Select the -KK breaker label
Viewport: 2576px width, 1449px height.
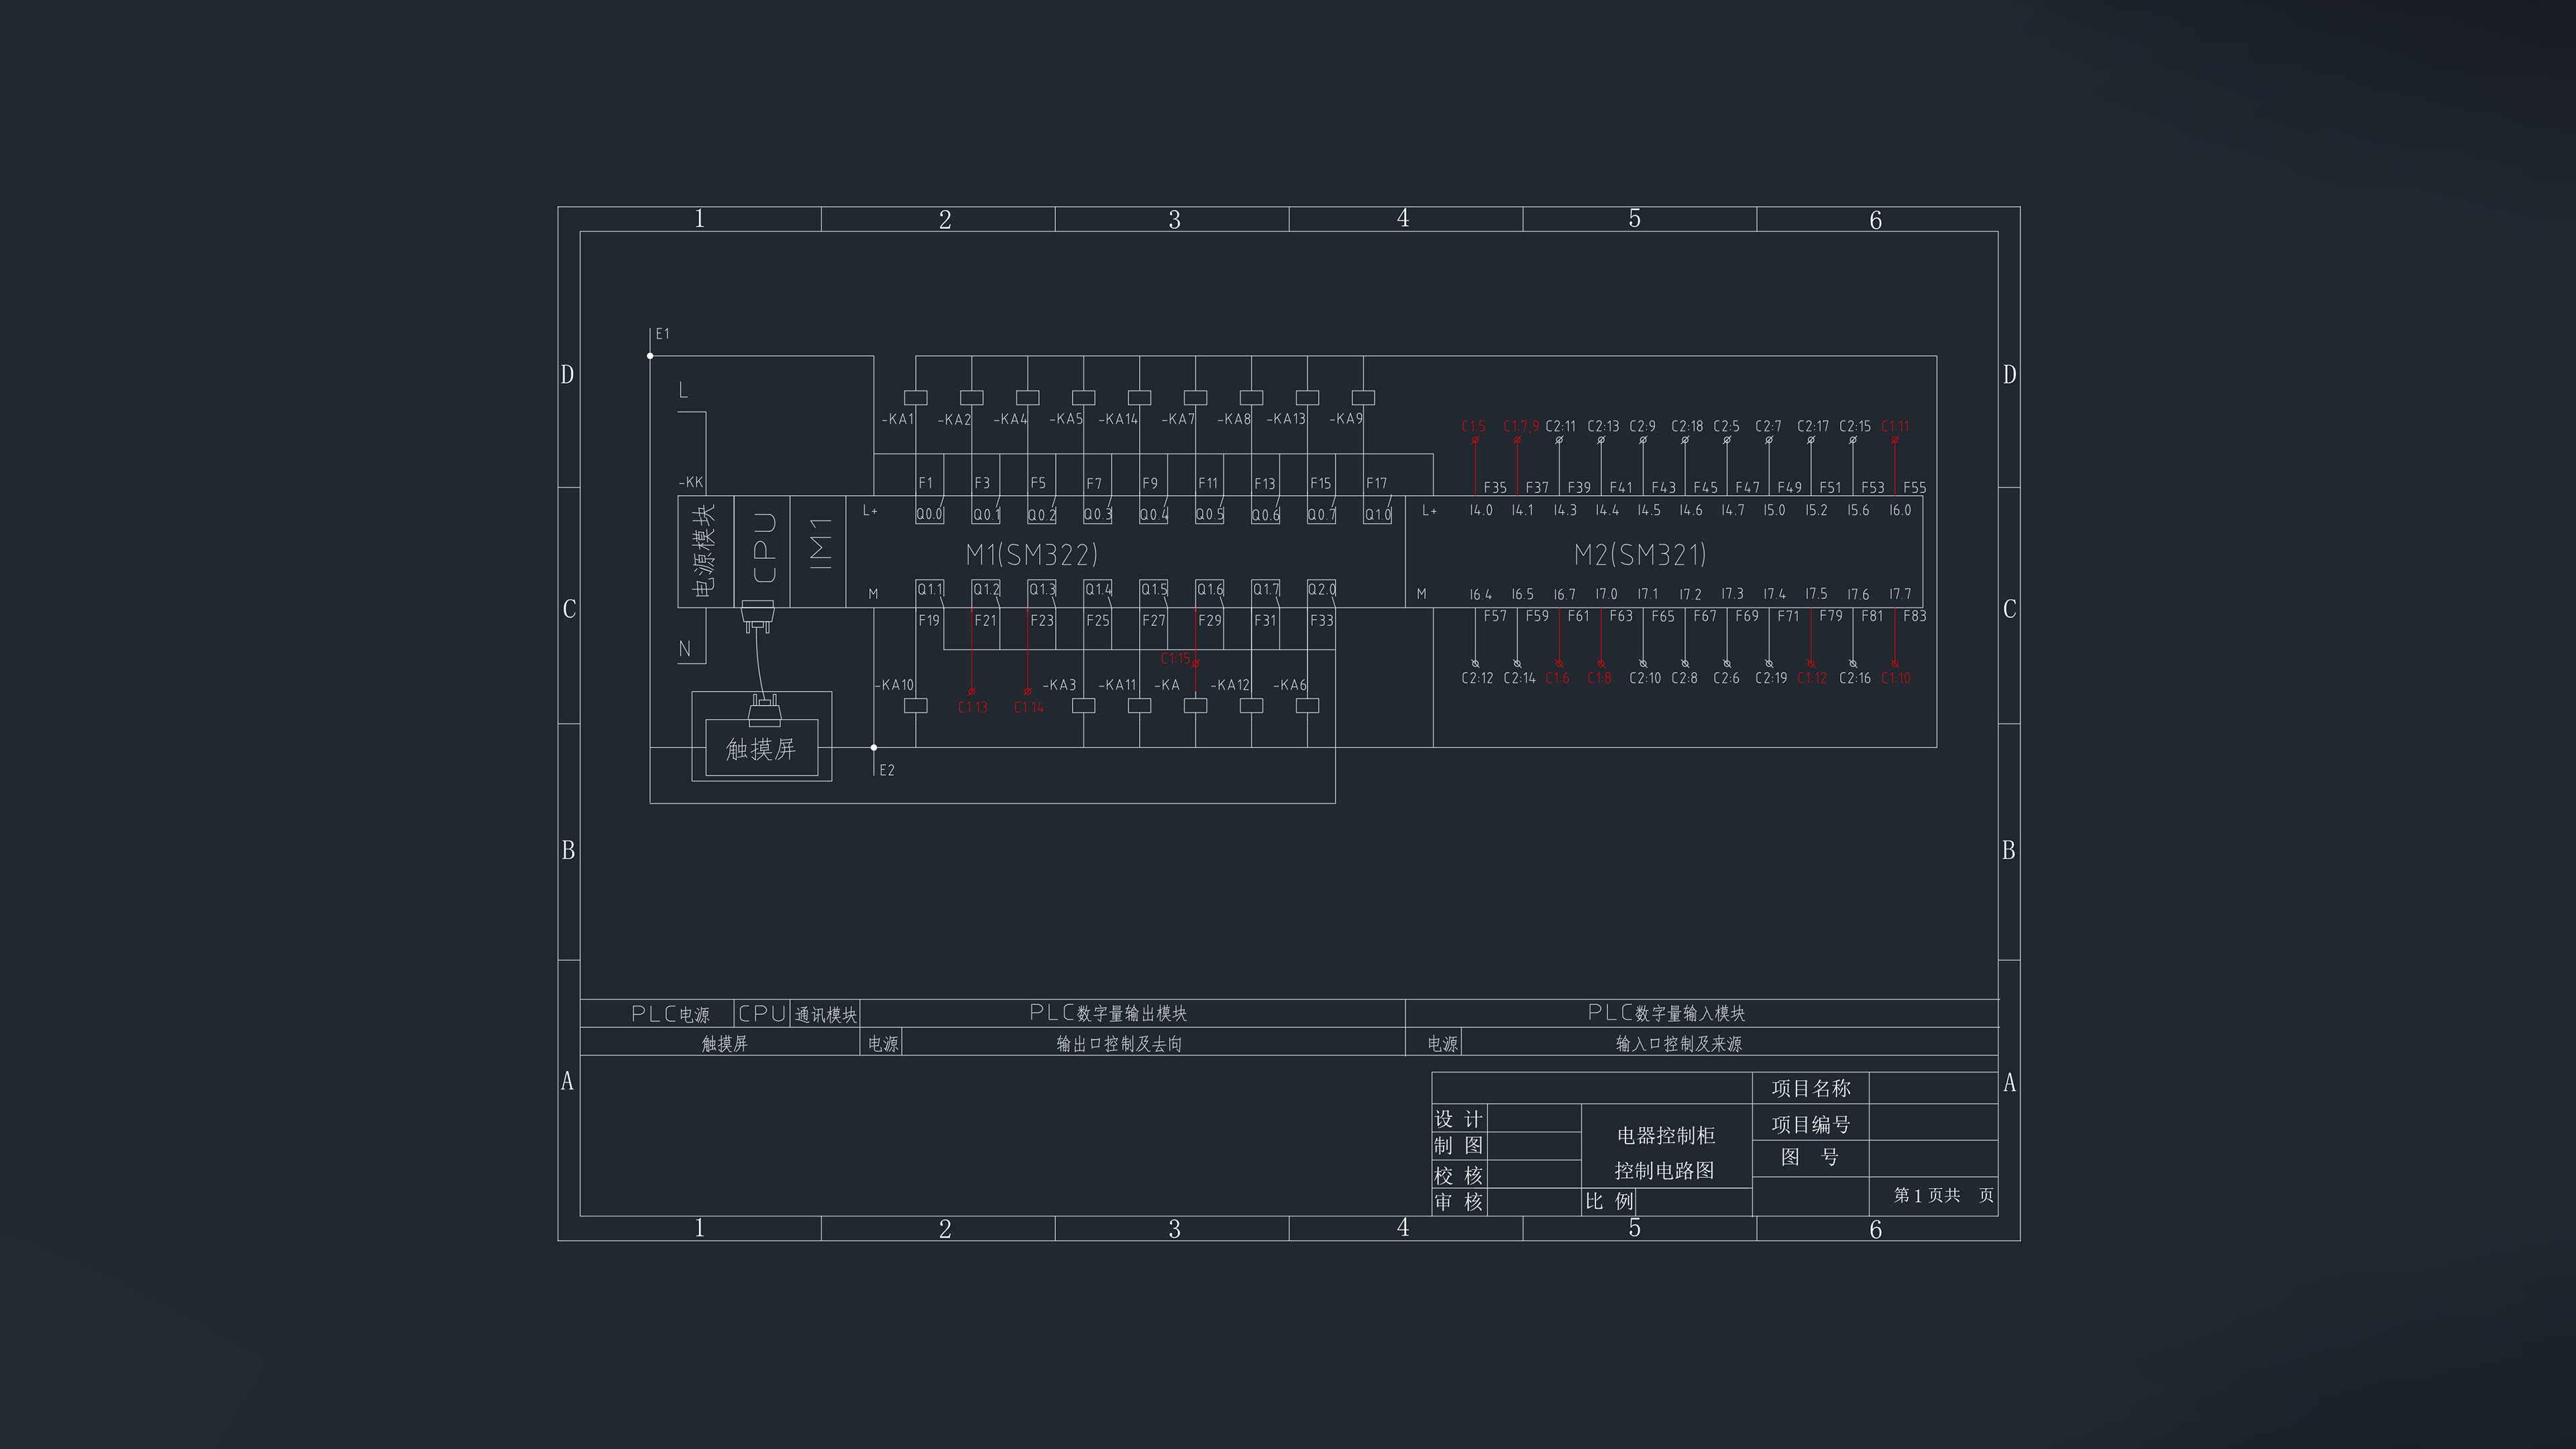691,482
